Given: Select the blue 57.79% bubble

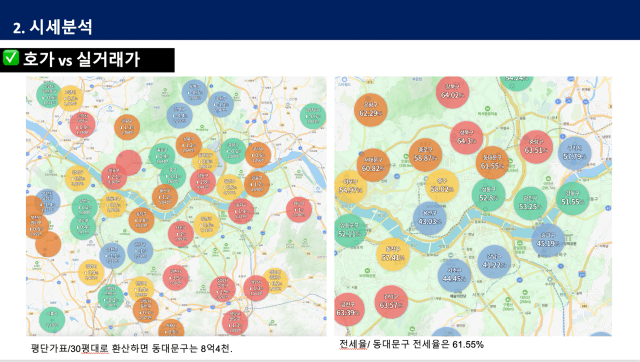Looking at the screenshot, I should click(x=575, y=153).
